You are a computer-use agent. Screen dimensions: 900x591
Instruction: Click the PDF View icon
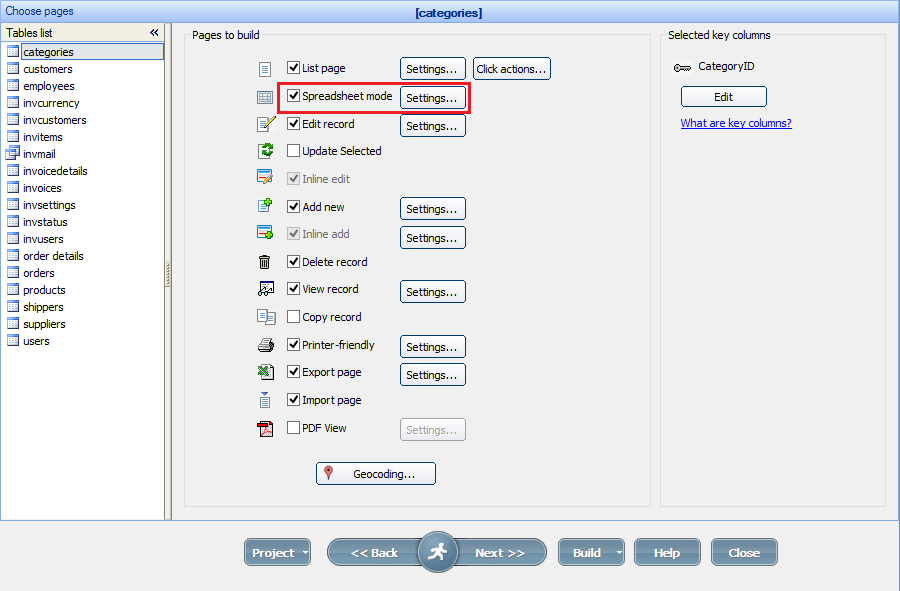(265, 428)
